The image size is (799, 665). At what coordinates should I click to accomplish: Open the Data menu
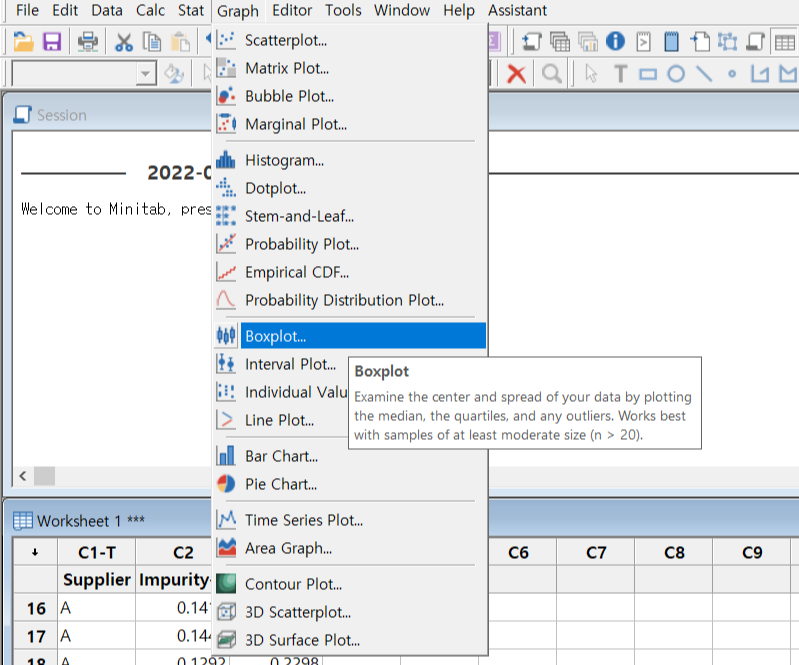106,10
